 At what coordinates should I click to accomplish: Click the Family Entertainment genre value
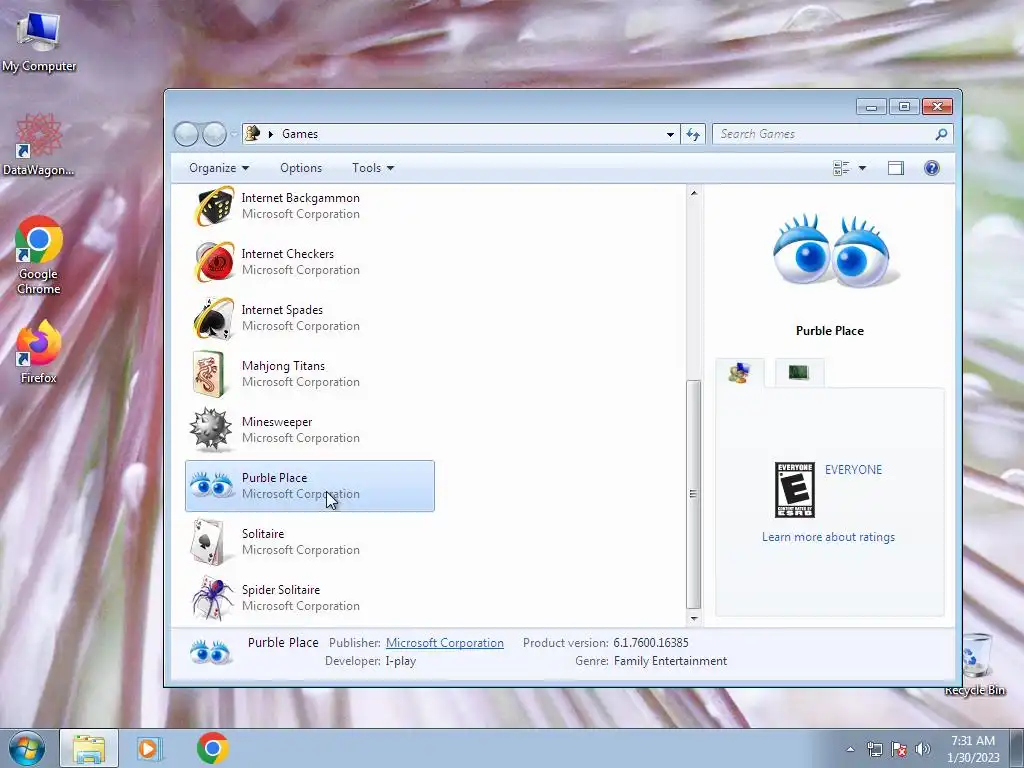(670, 661)
